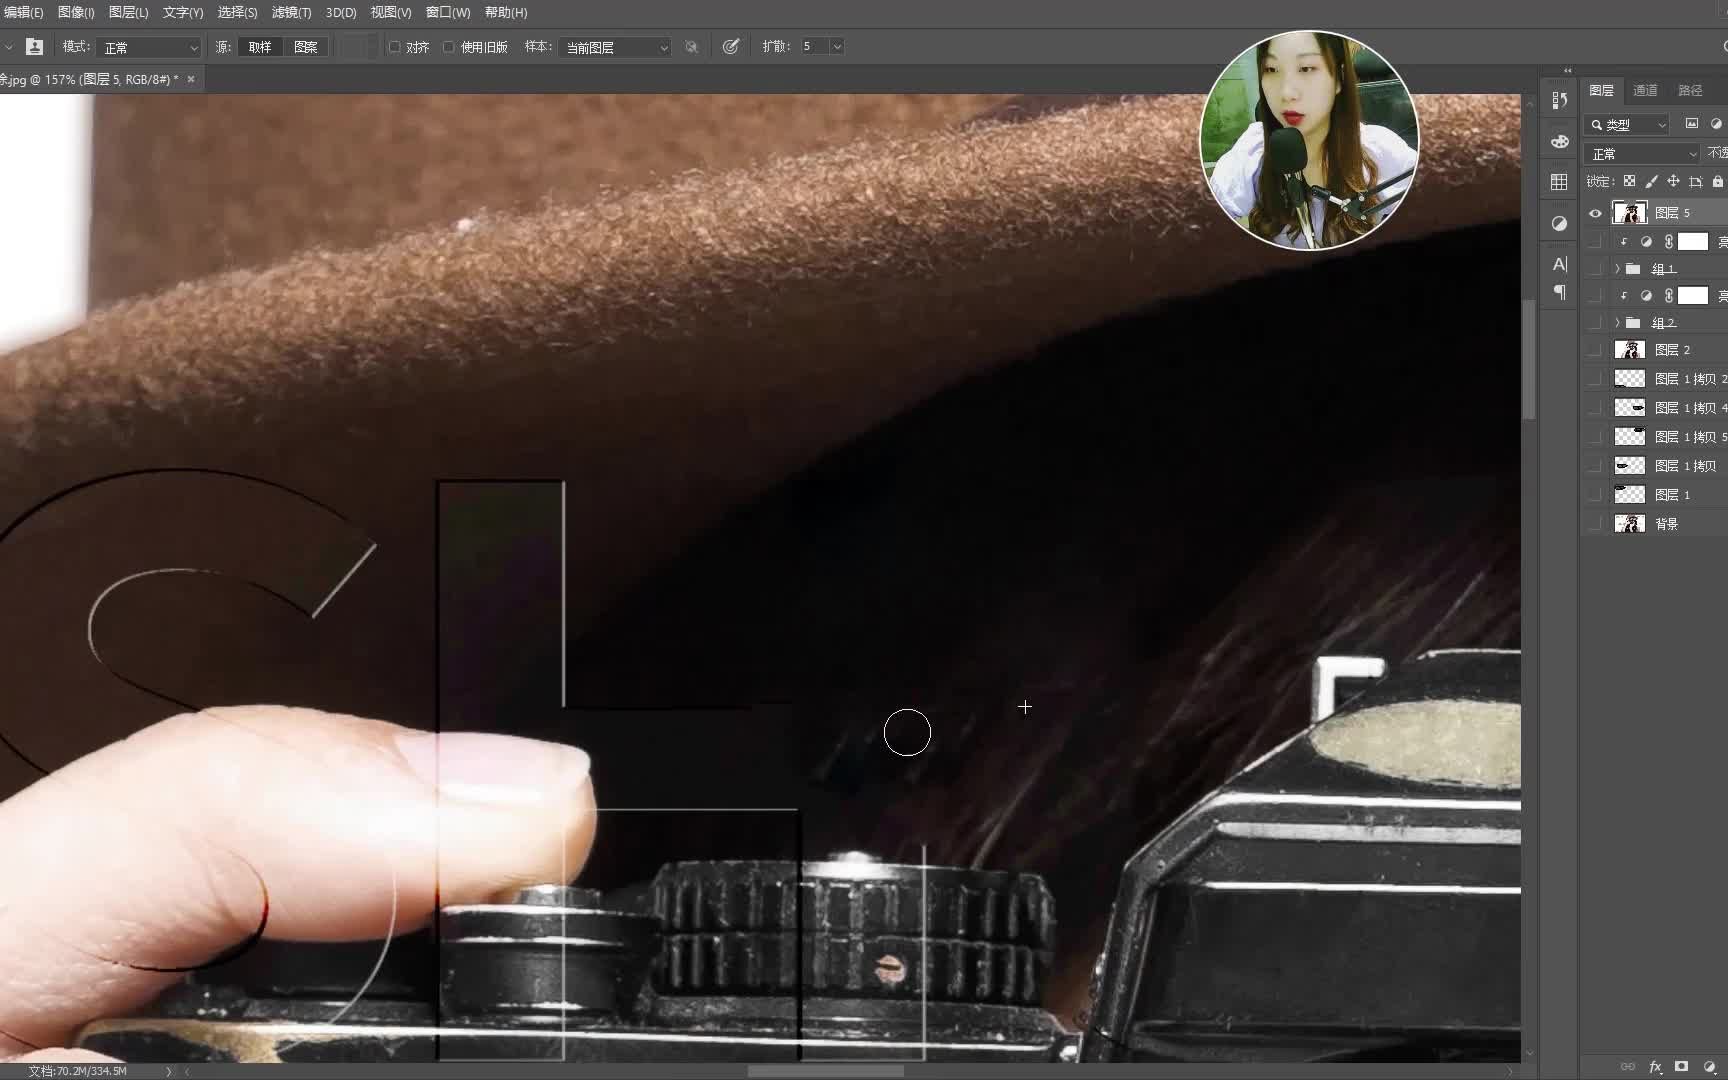Enable the 对齐 checkbox
Screen dimensions: 1728x1080
click(x=394, y=47)
